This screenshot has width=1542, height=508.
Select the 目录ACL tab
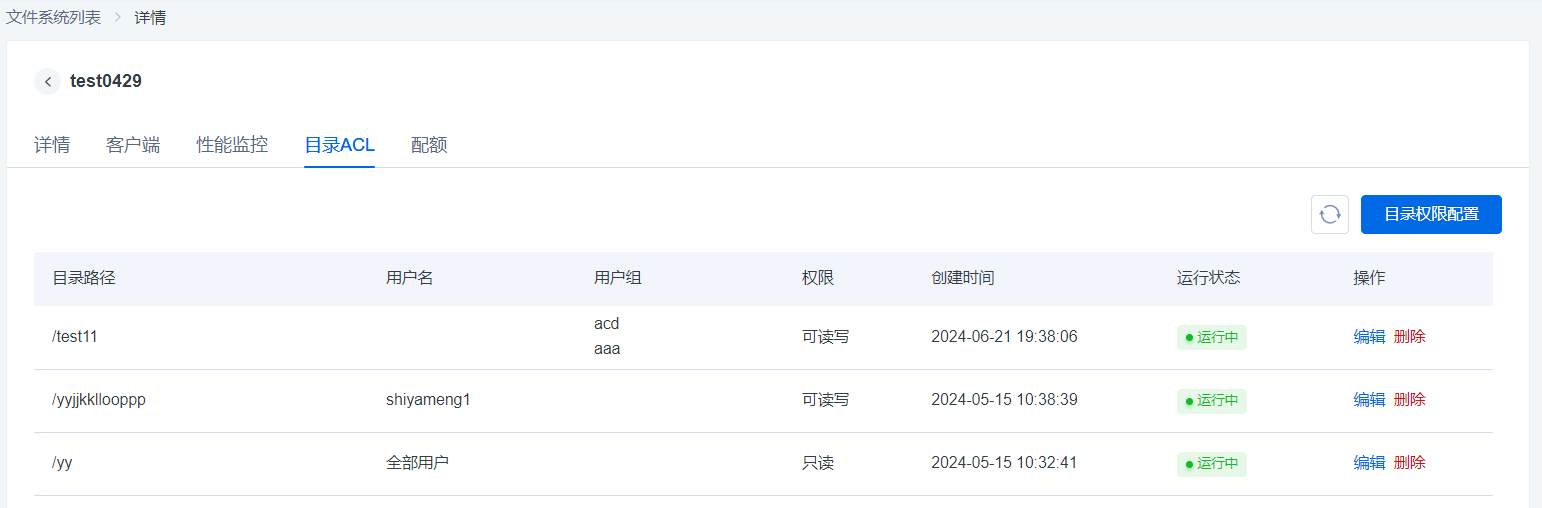pyautogui.click(x=340, y=145)
